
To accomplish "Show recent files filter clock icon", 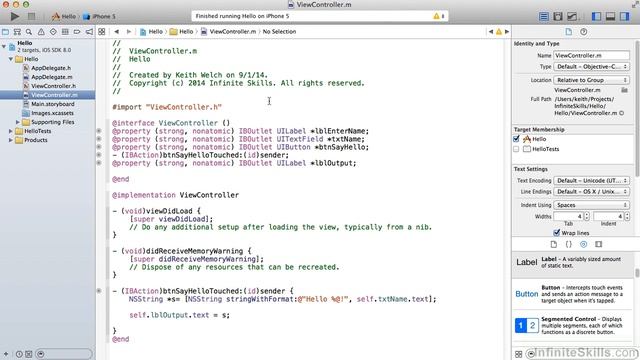I will pos(19,354).
